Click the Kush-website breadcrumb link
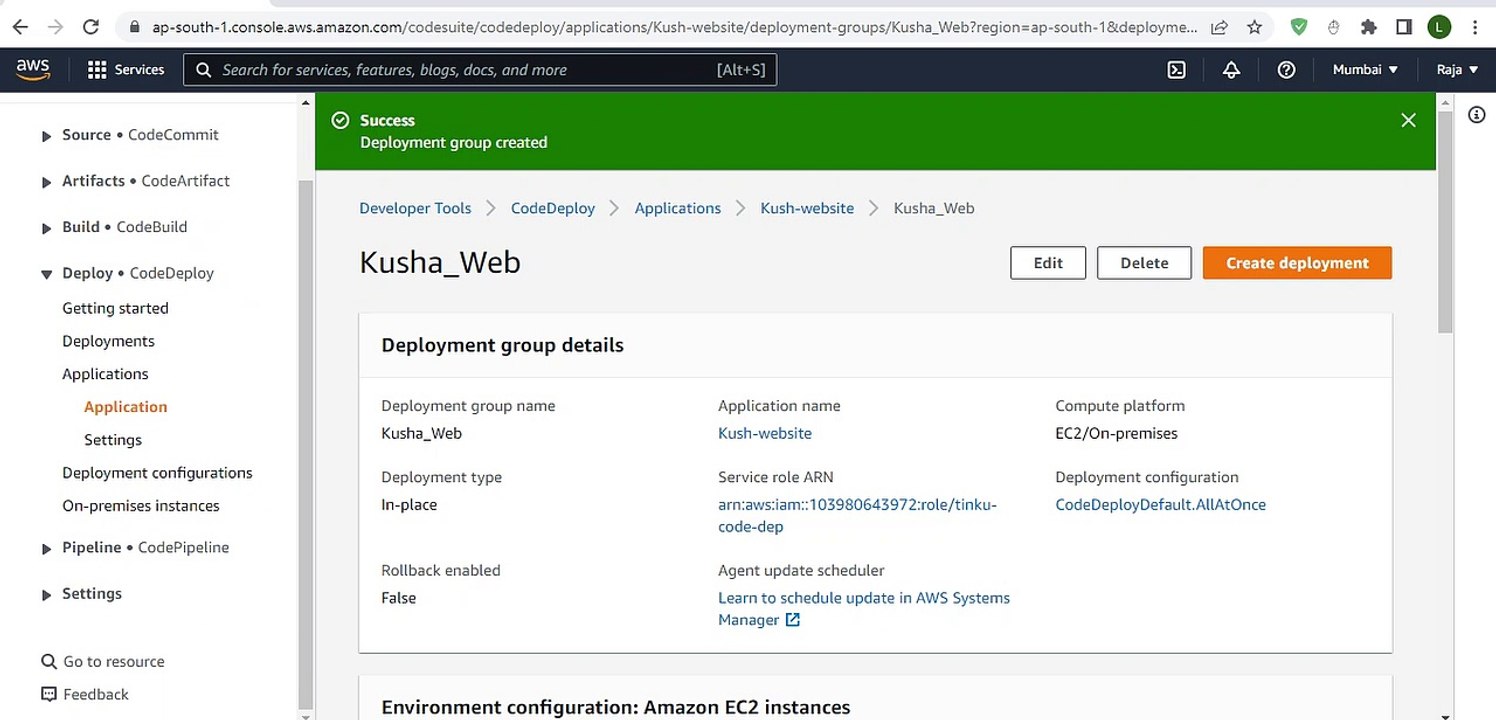Image resolution: width=1496 pixels, height=720 pixels. [807, 208]
